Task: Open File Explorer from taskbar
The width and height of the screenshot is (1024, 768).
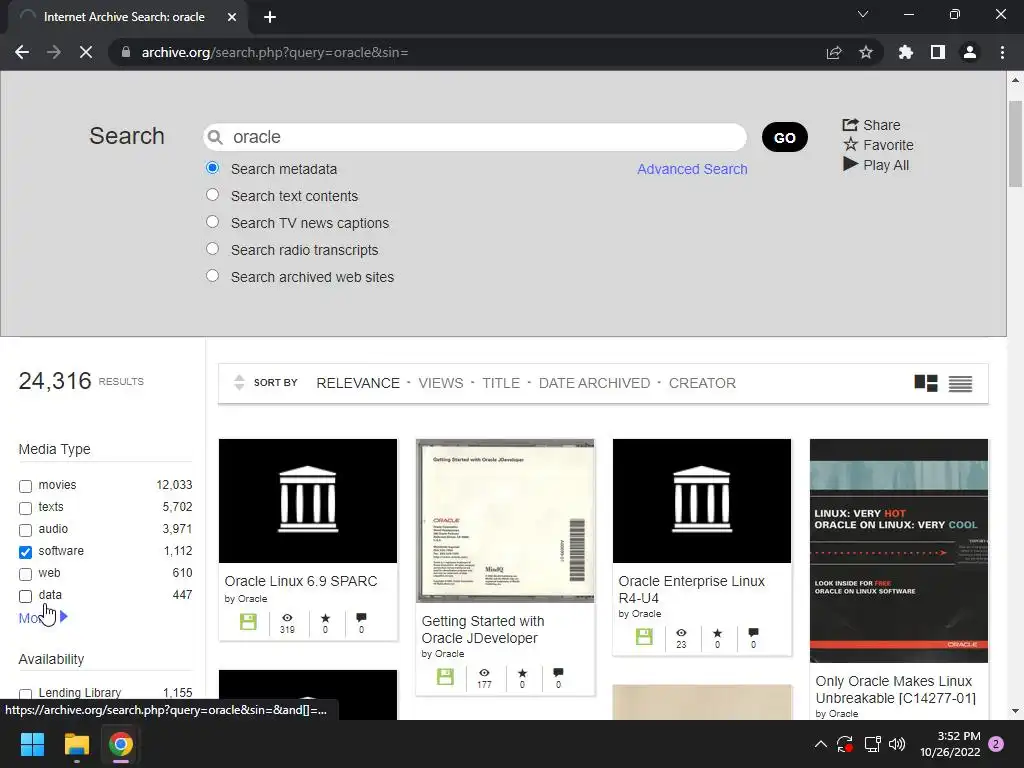Action: [76, 744]
